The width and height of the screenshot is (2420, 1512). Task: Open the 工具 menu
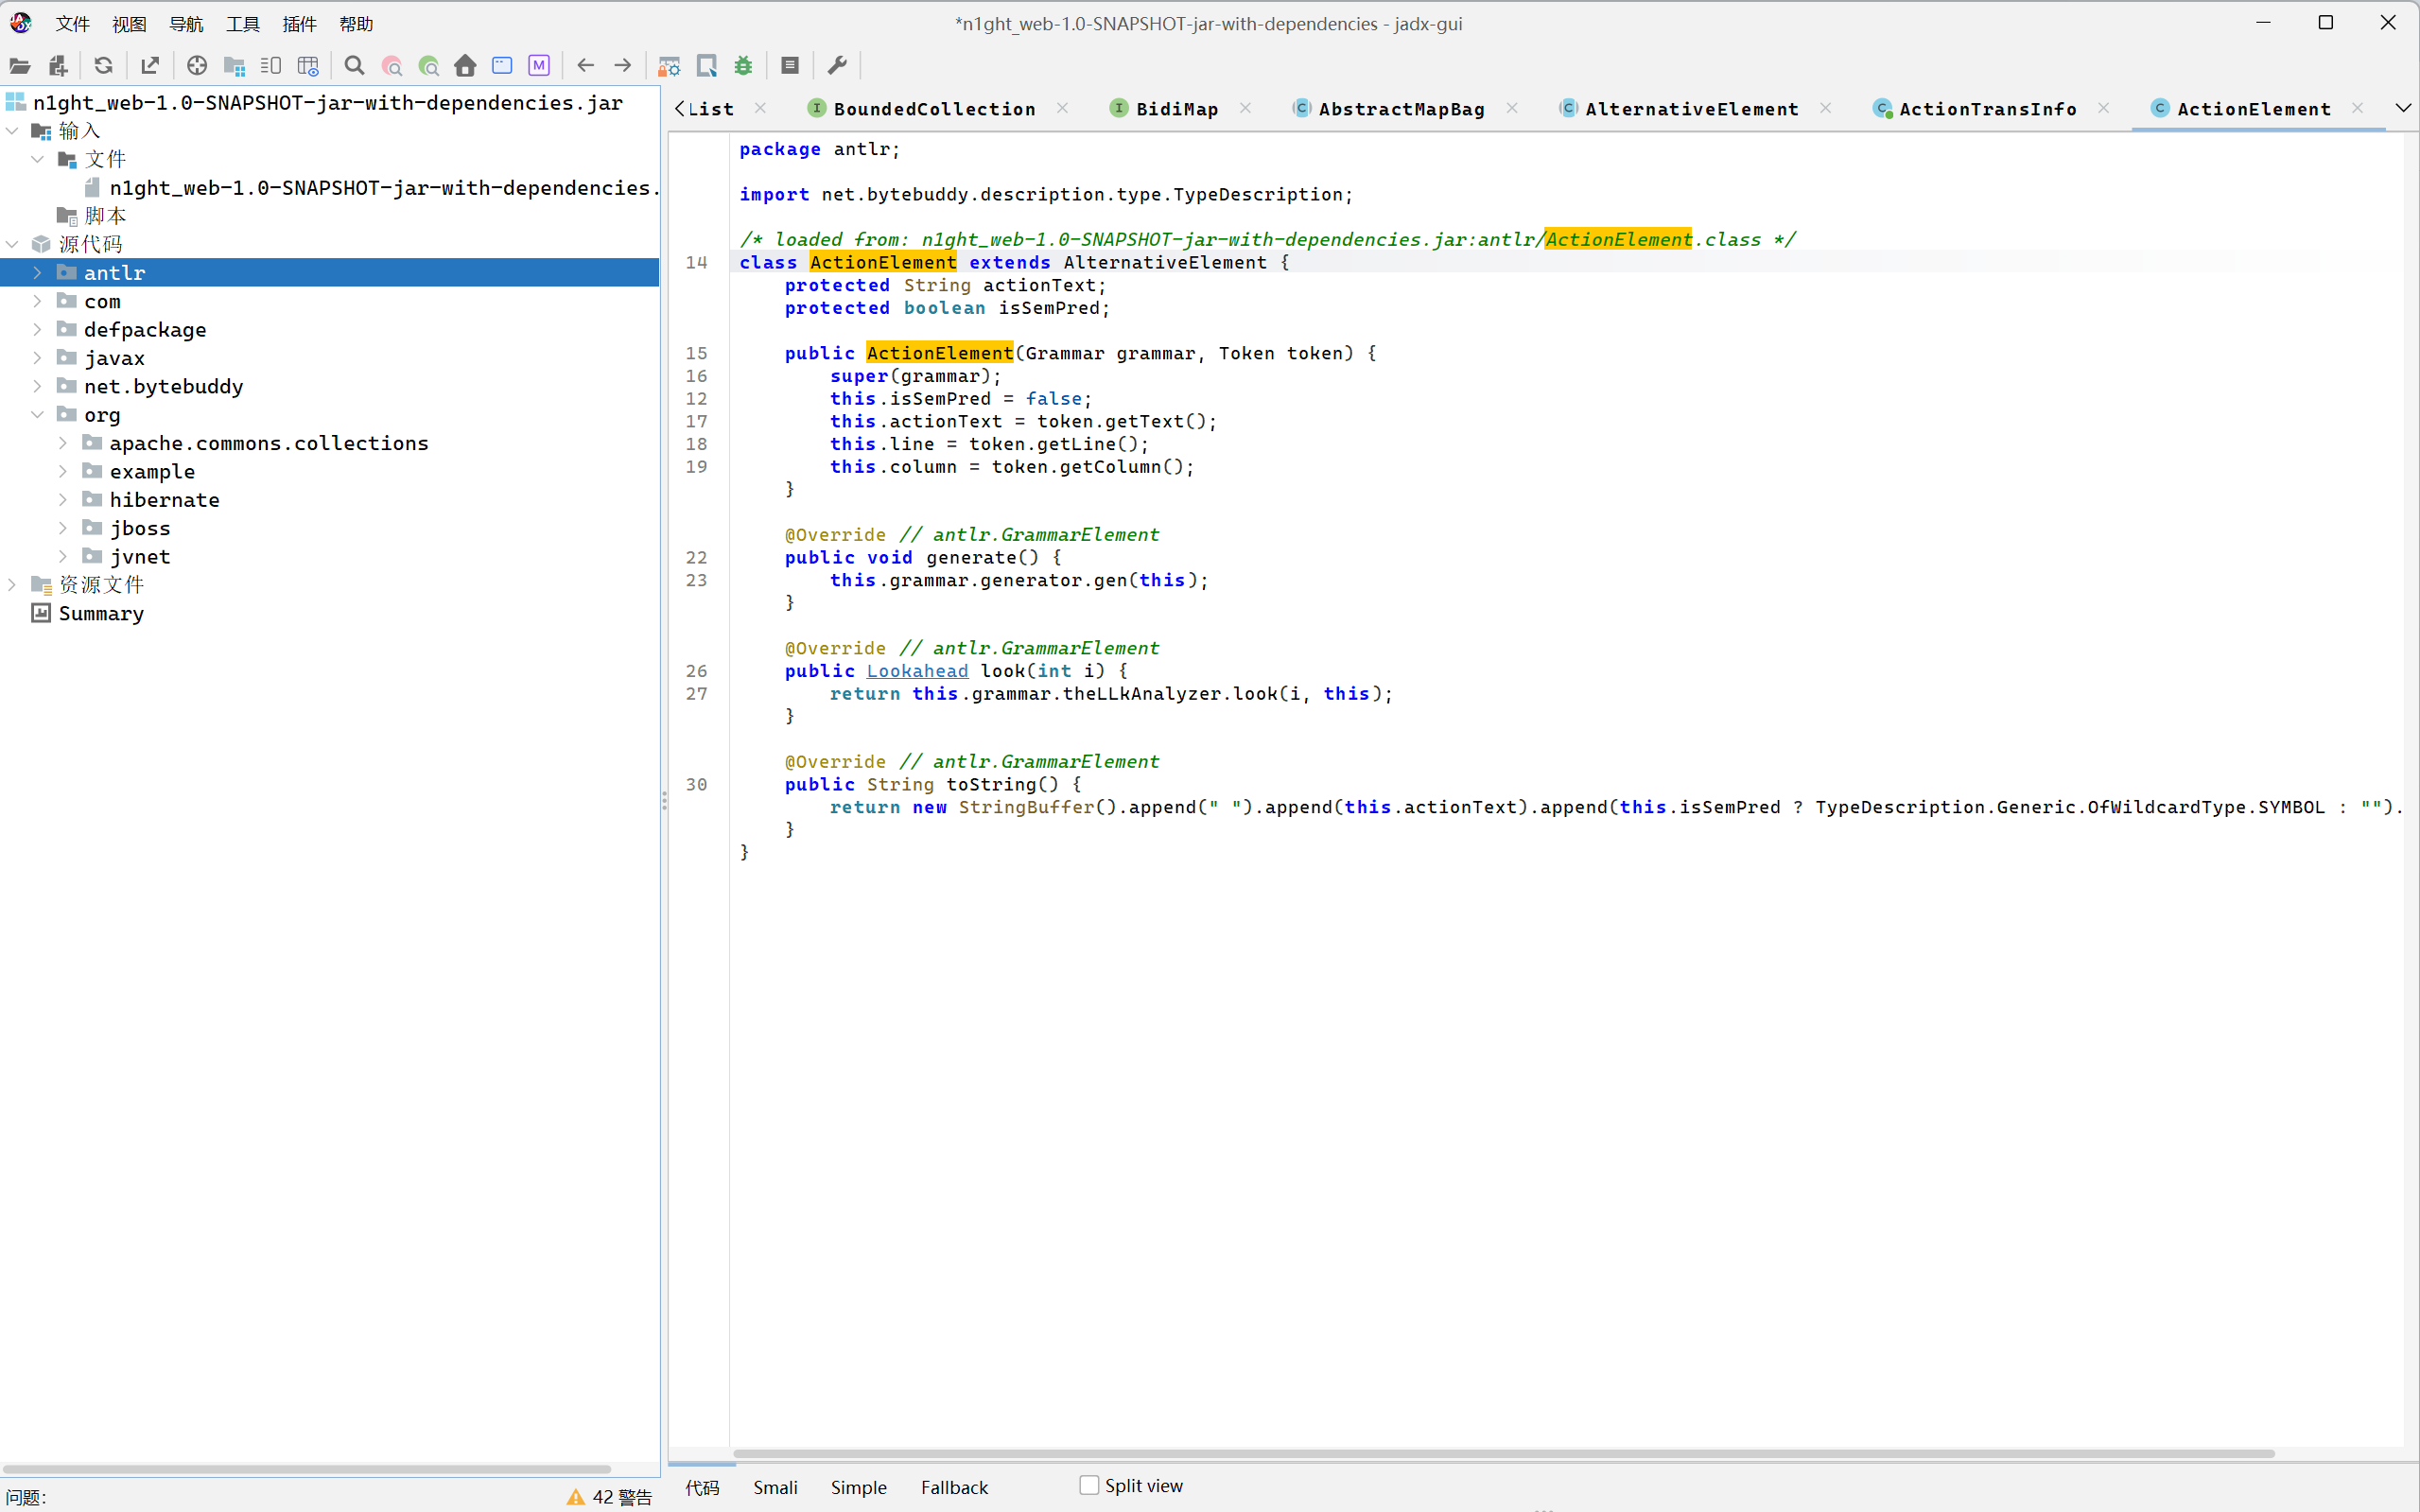[x=242, y=24]
